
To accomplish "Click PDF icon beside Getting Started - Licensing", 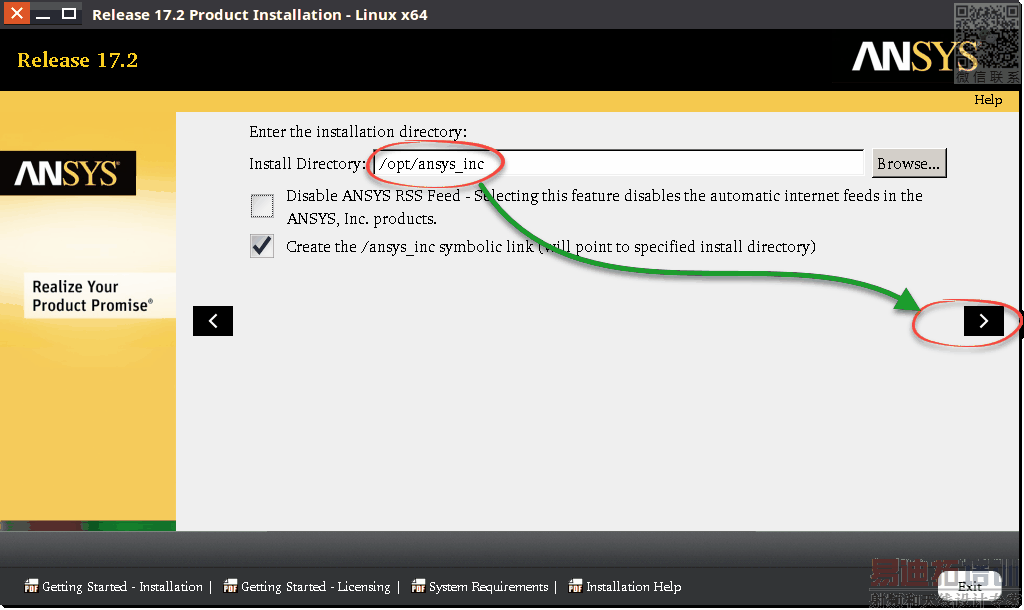I will [230, 586].
